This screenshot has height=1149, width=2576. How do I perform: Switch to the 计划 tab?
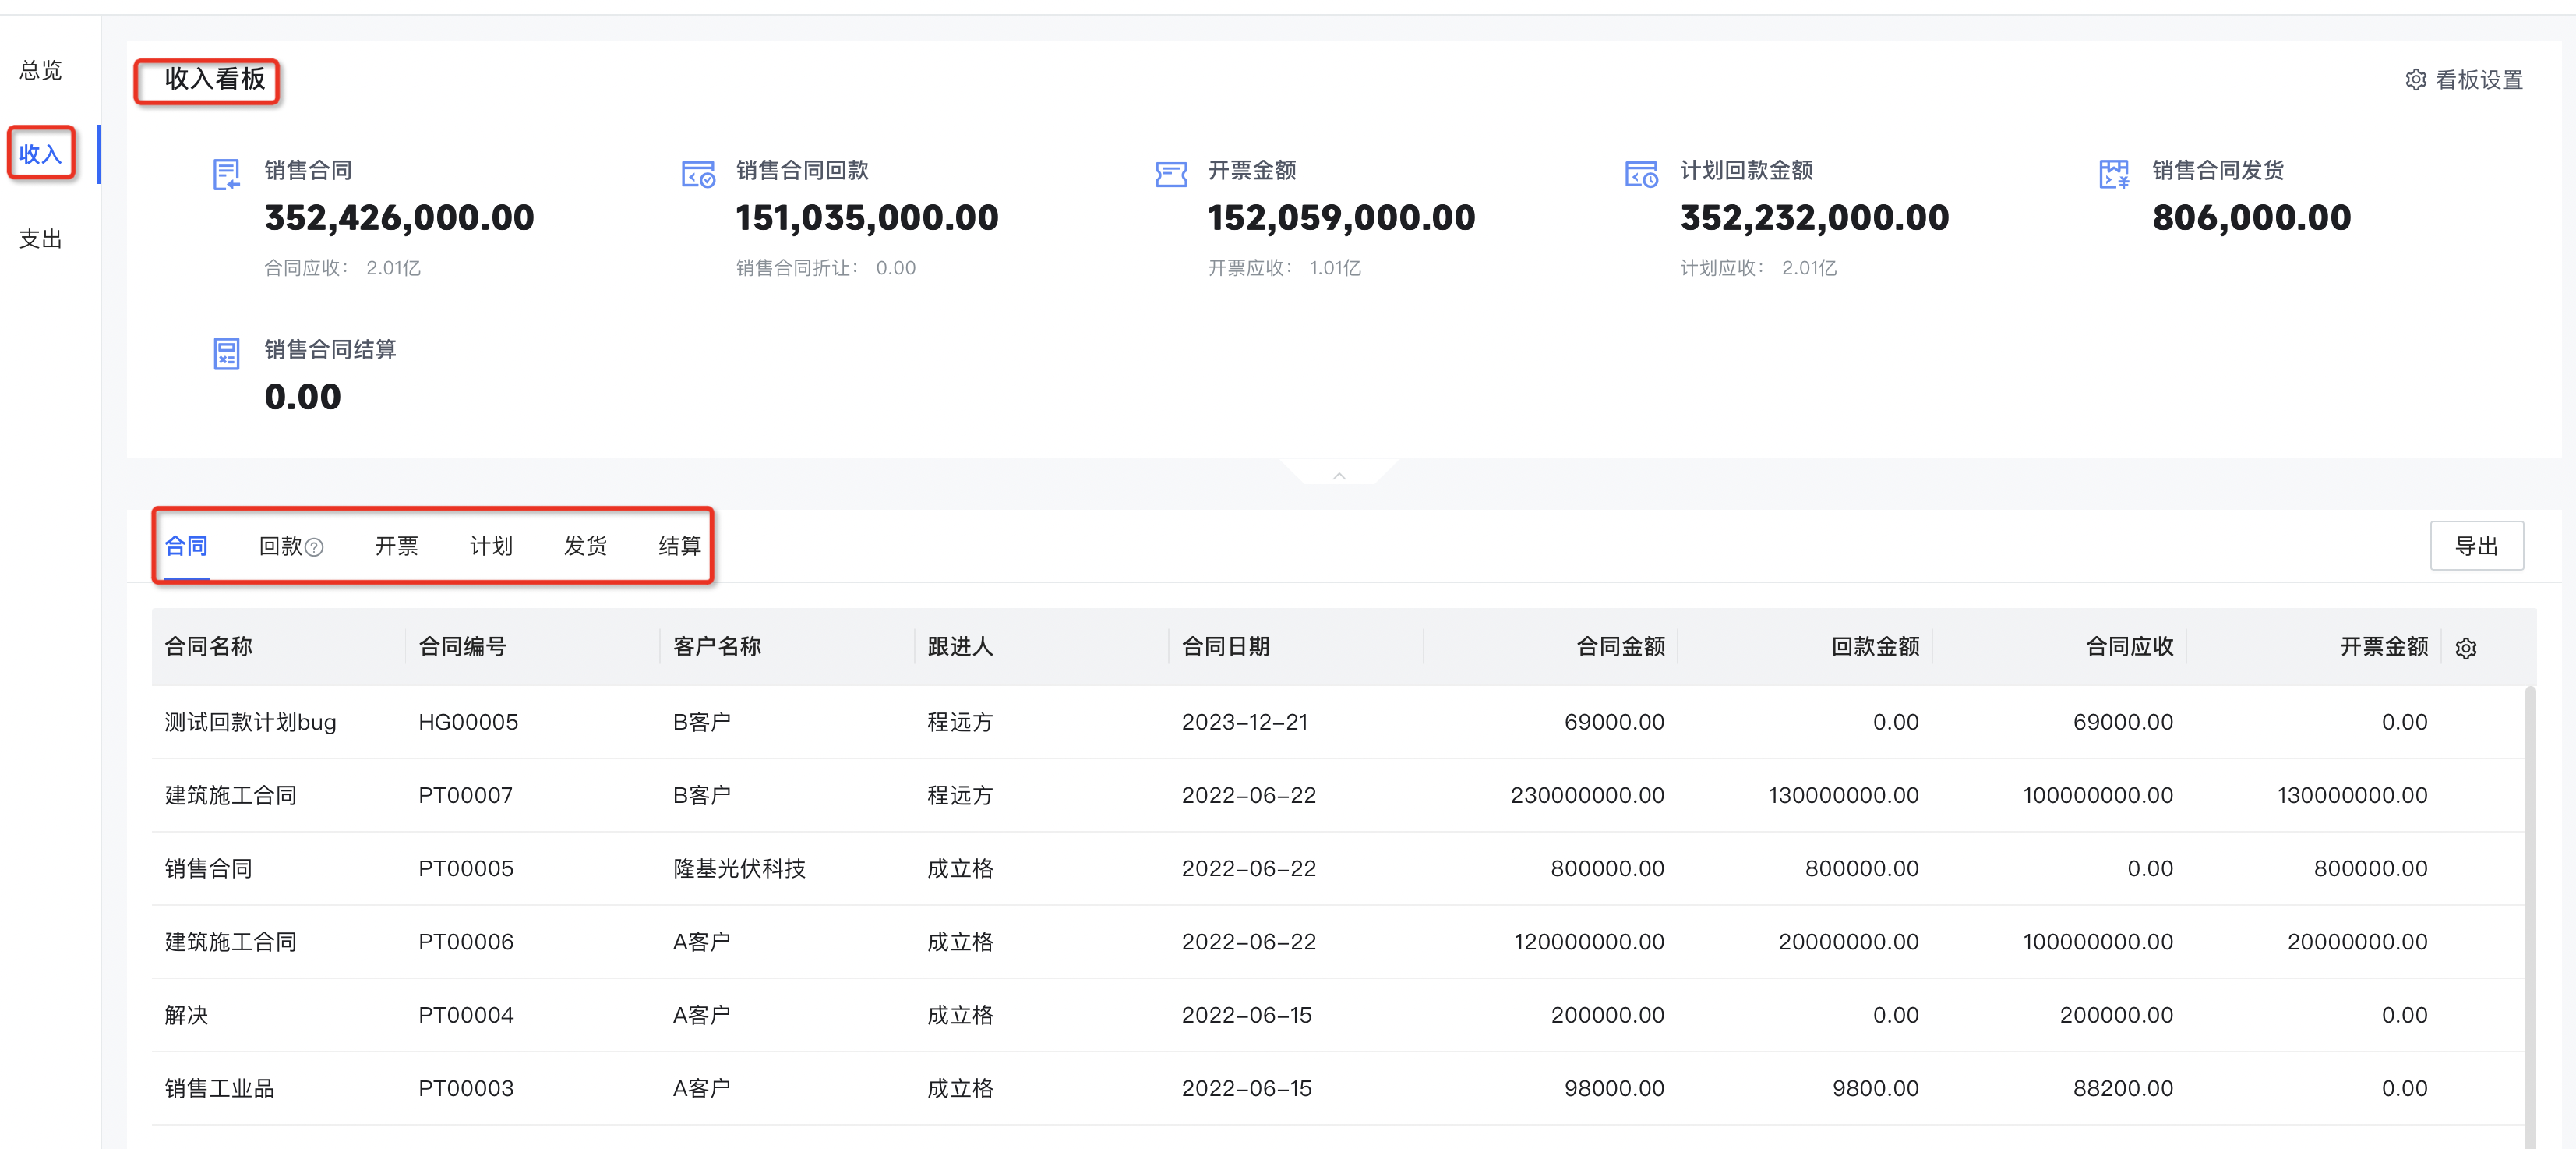(x=490, y=546)
